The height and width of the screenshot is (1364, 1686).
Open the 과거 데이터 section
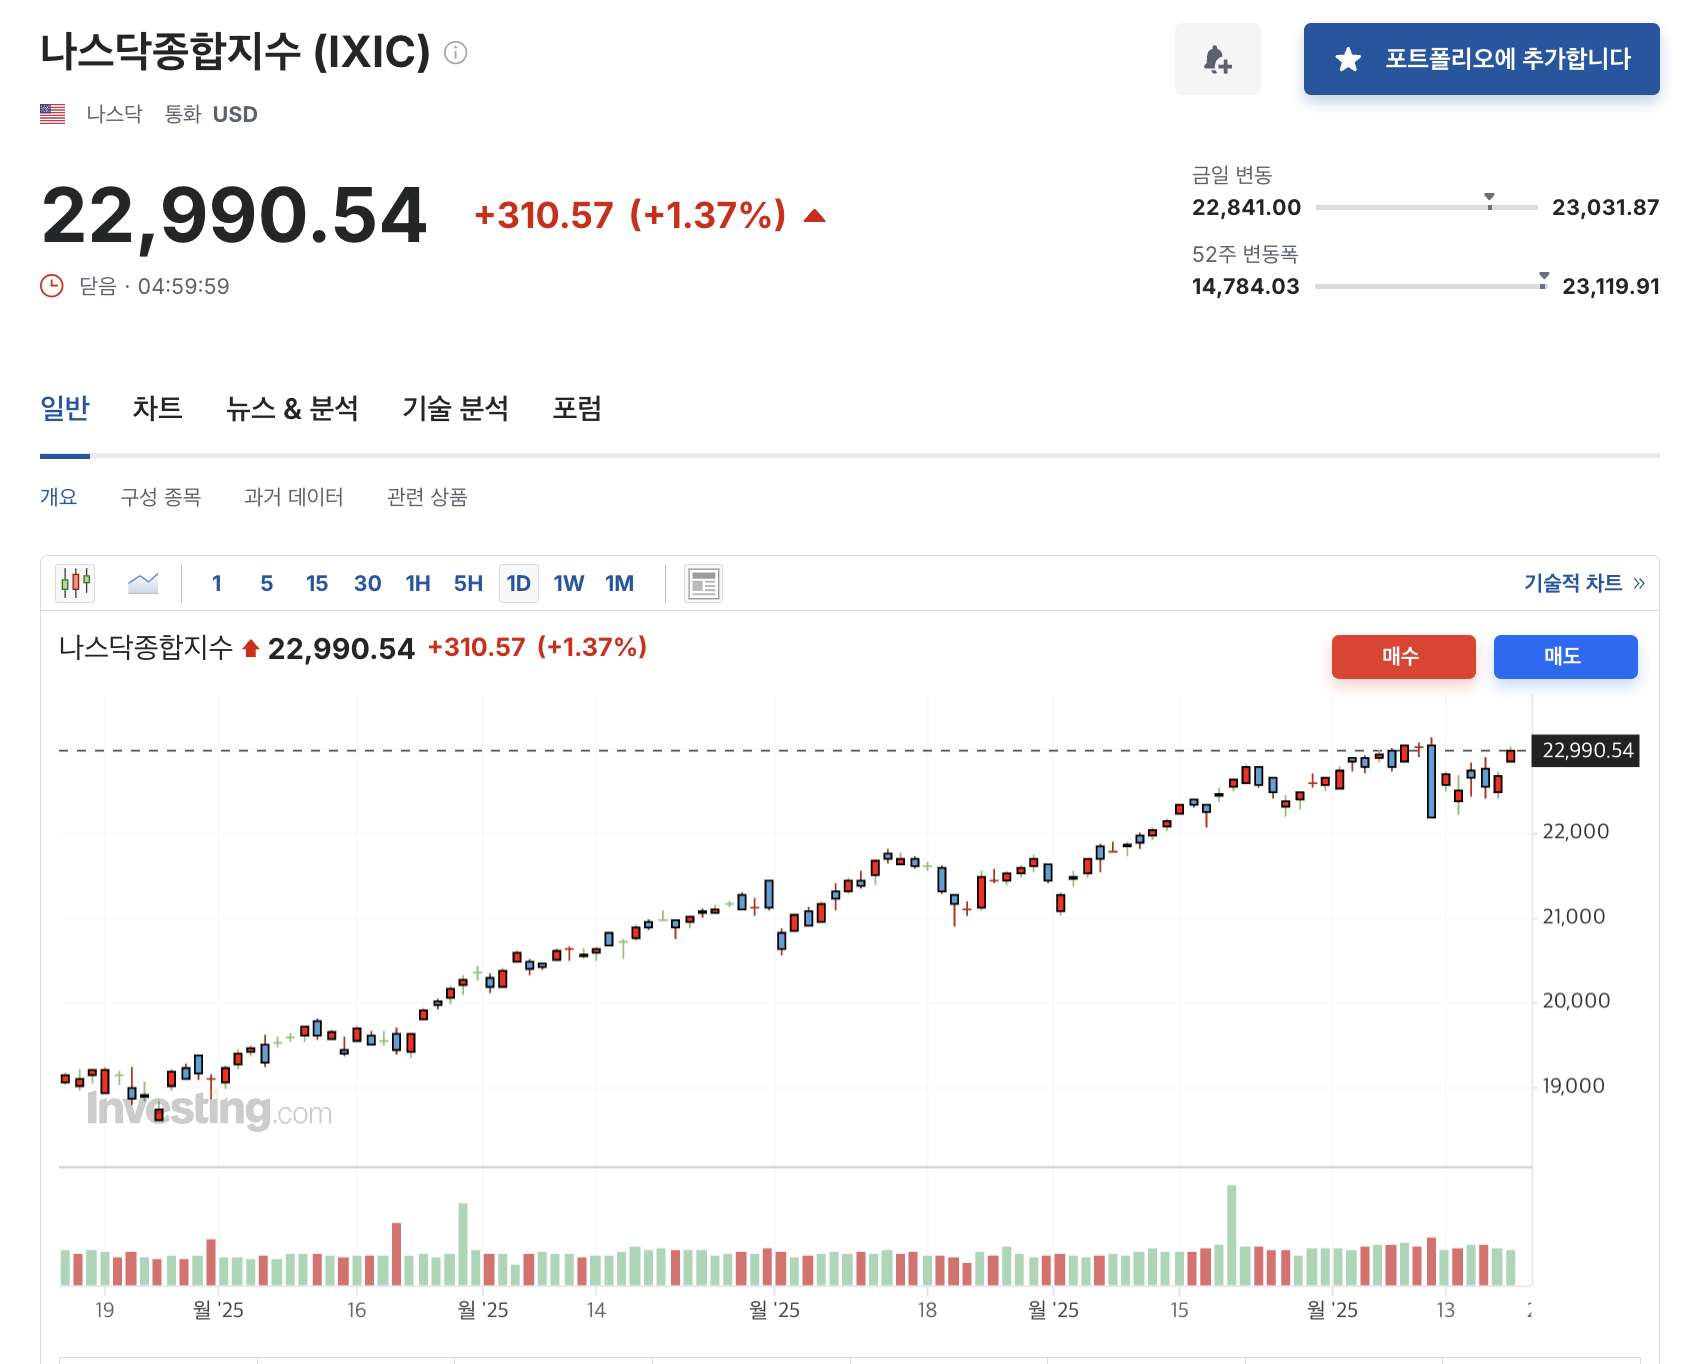(x=294, y=497)
